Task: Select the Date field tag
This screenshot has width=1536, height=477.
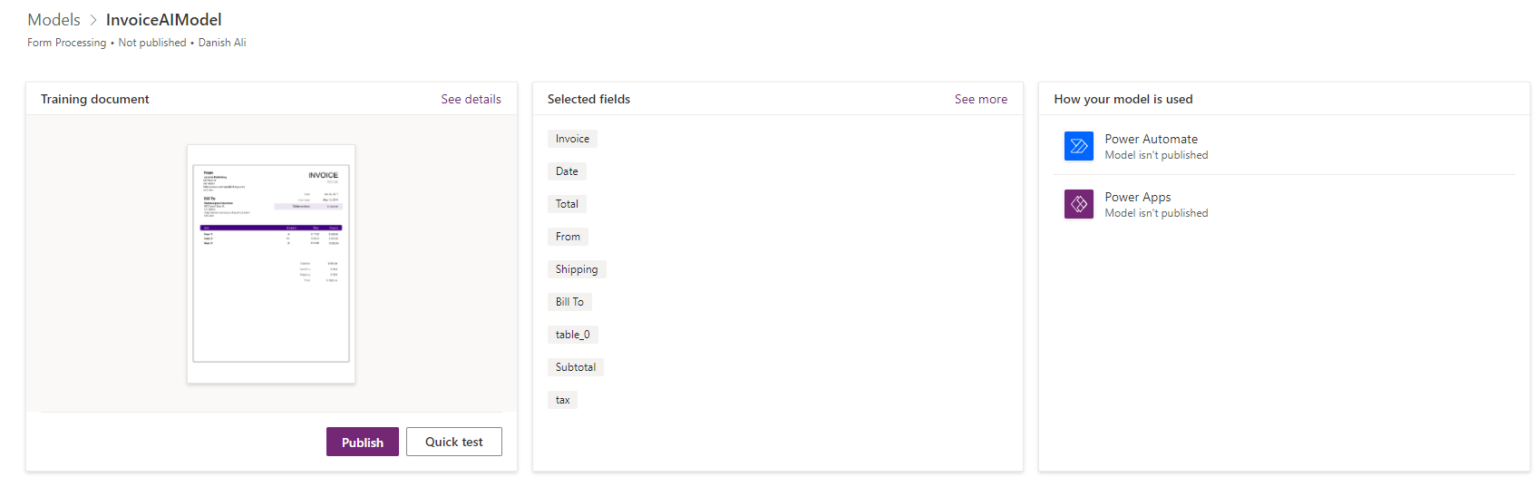Action: tap(567, 171)
